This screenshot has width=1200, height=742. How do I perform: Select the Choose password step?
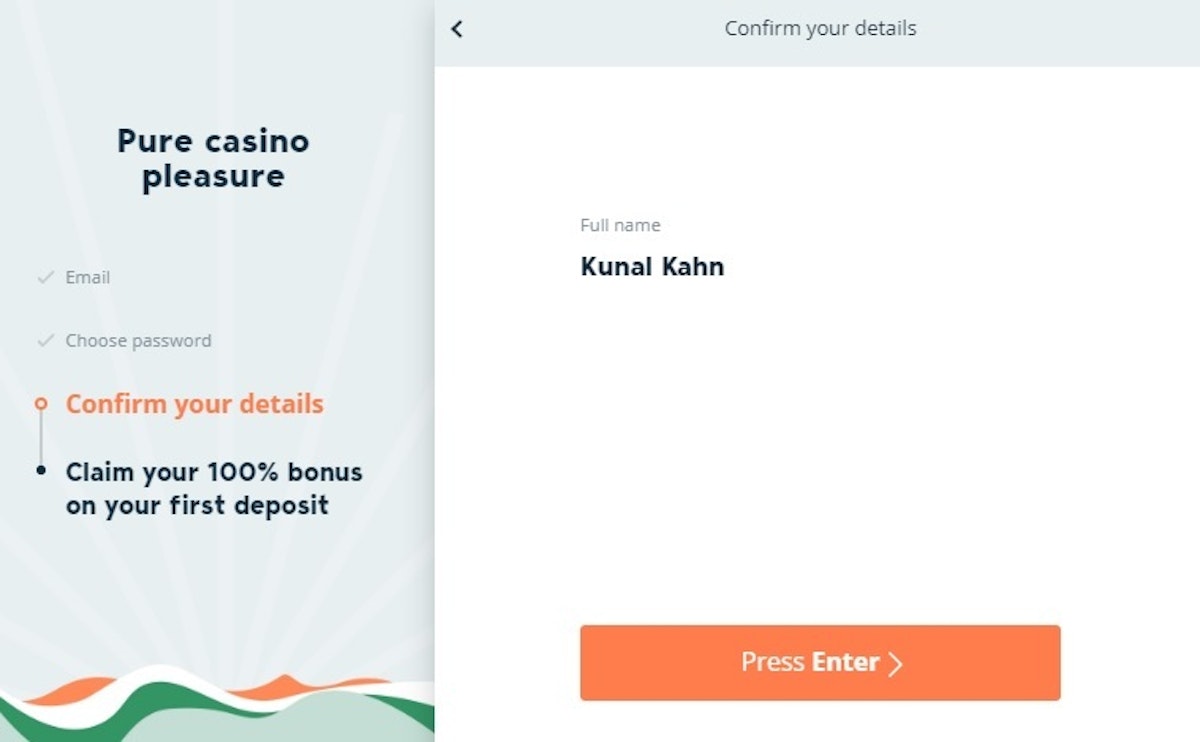pos(138,341)
